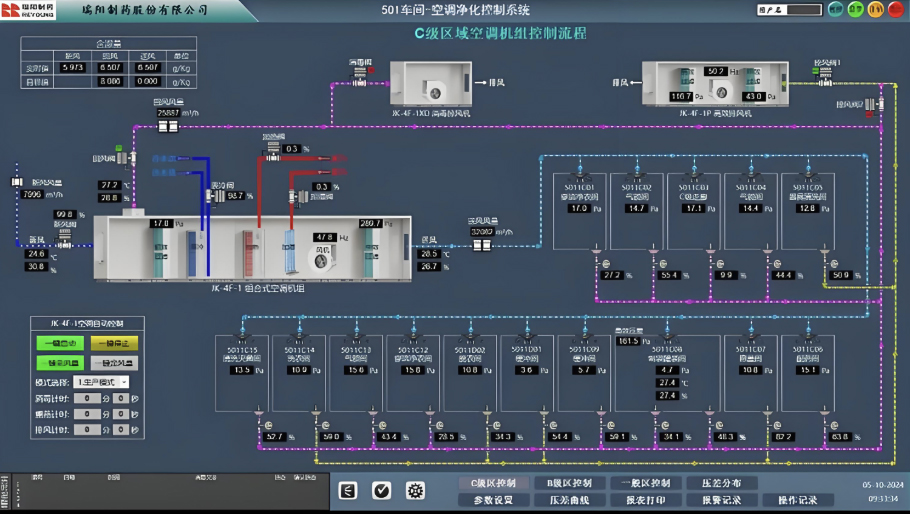
Task: Click the 28.5 ℃ supply air temperature
Action: 429,254
